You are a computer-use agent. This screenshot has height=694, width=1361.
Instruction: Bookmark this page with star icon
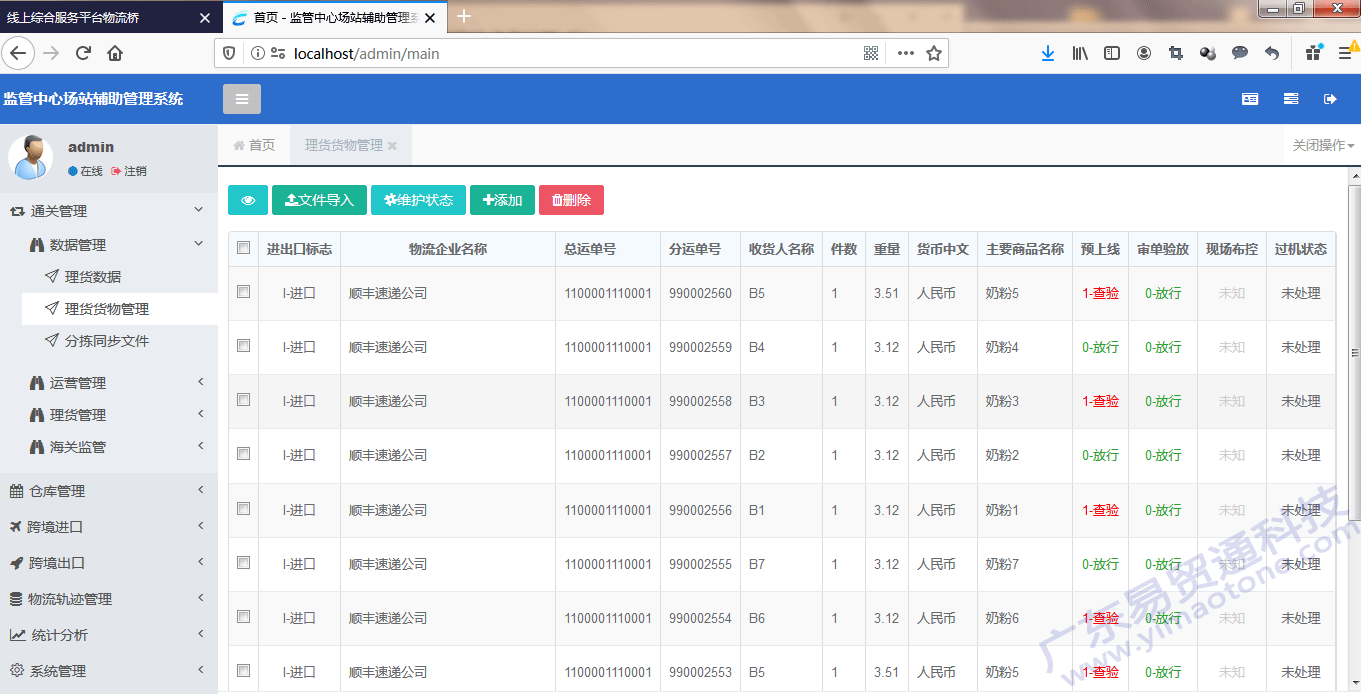point(934,53)
